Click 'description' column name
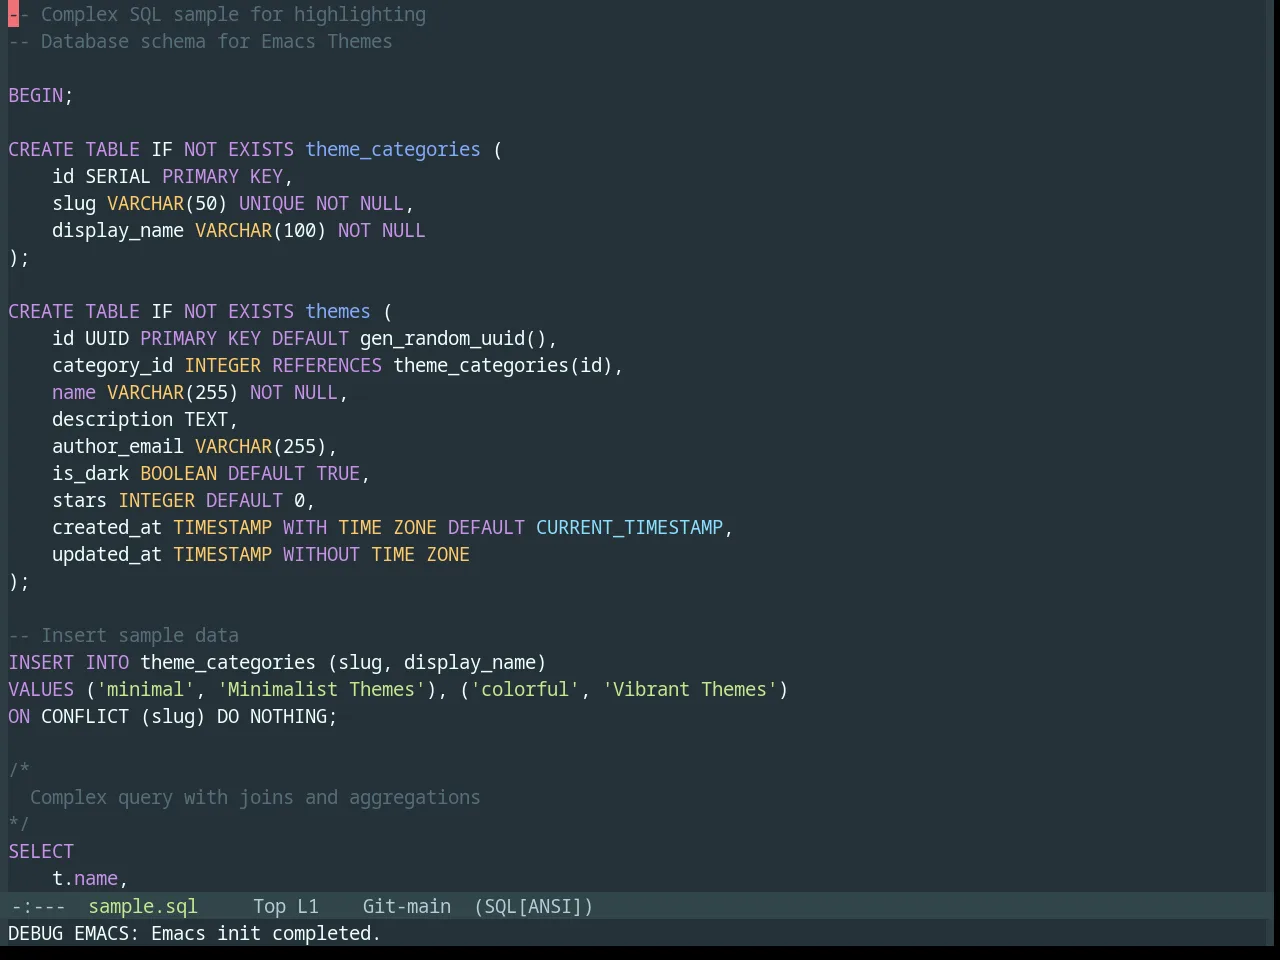 click(x=113, y=419)
